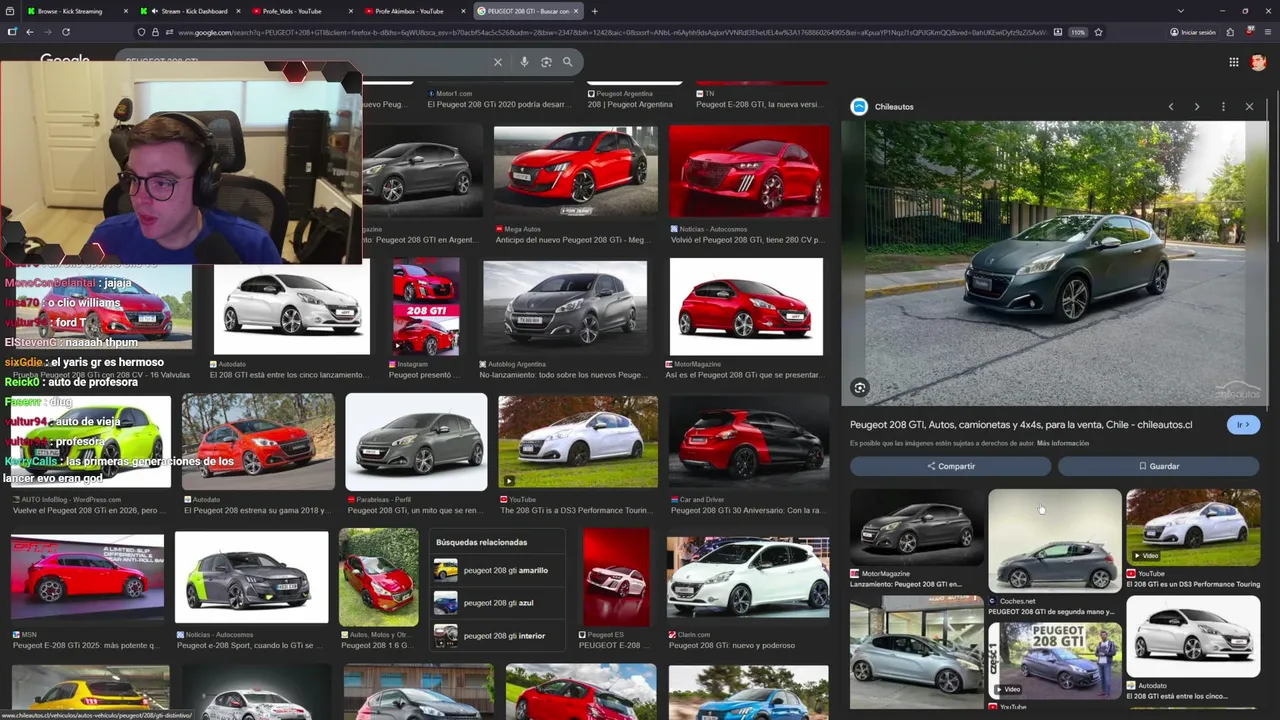The image size is (1280, 720).
Task: Open YouTube DS3 Performance thumbnail in grid
Action: click(x=578, y=441)
